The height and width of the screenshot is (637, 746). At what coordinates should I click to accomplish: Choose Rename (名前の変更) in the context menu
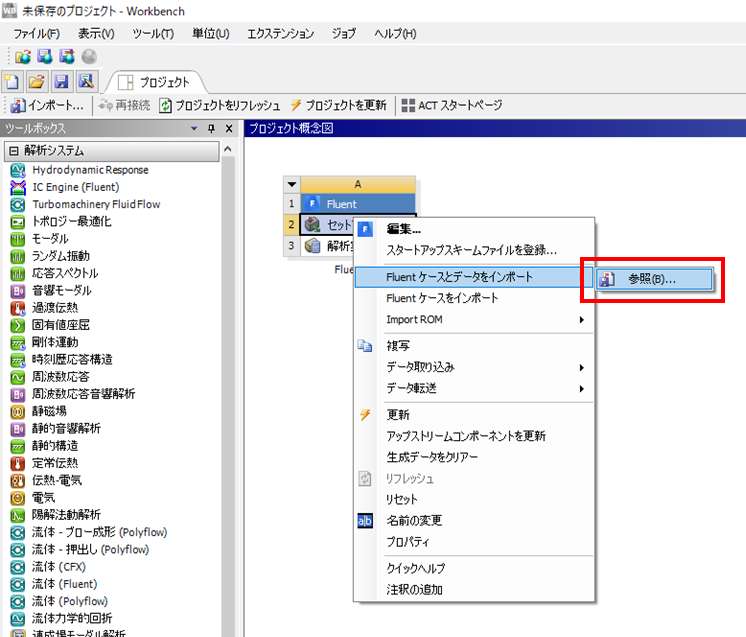pyautogui.click(x=474, y=520)
